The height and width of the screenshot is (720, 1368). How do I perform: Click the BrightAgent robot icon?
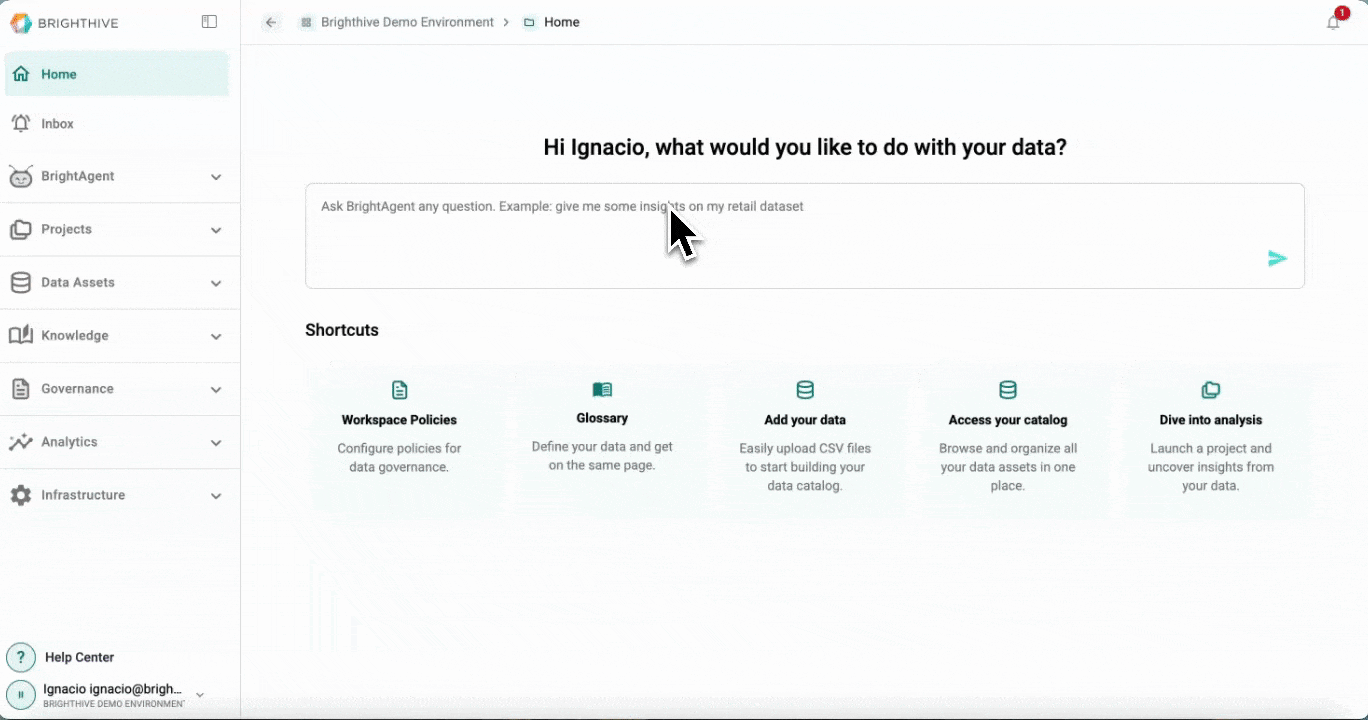(21, 176)
